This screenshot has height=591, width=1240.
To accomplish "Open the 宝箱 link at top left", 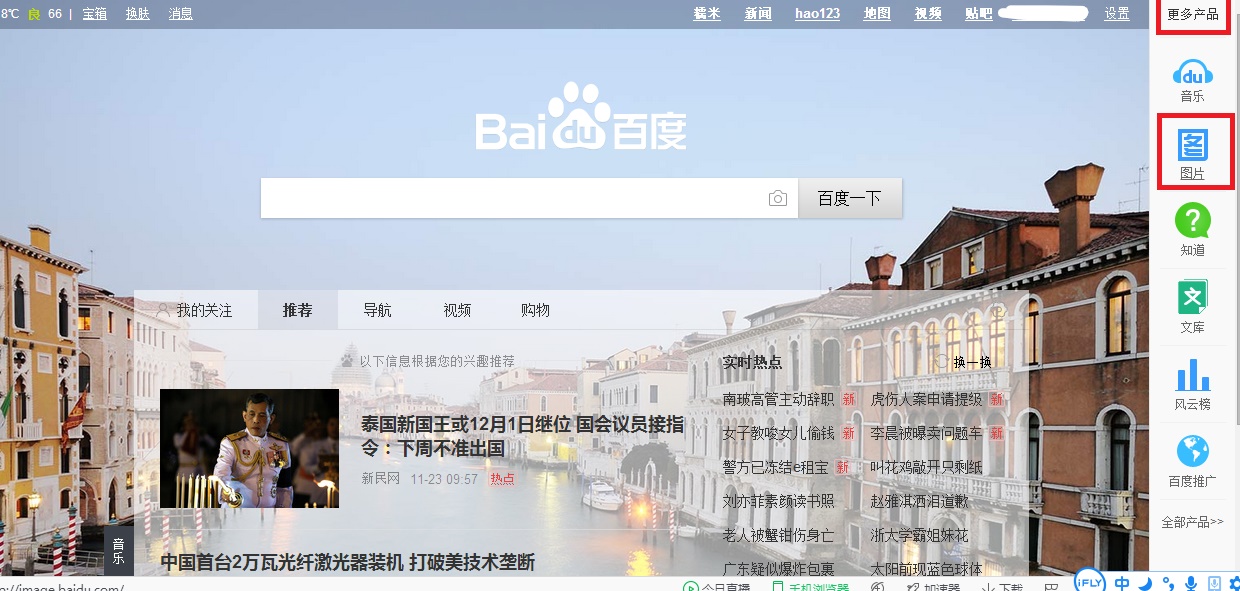I will (x=94, y=14).
